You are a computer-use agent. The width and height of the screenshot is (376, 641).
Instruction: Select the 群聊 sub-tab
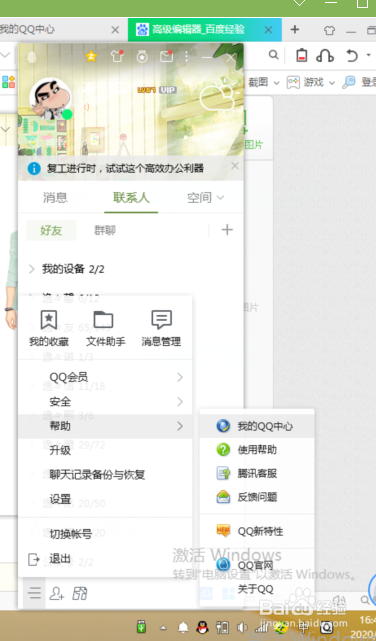(x=105, y=231)
